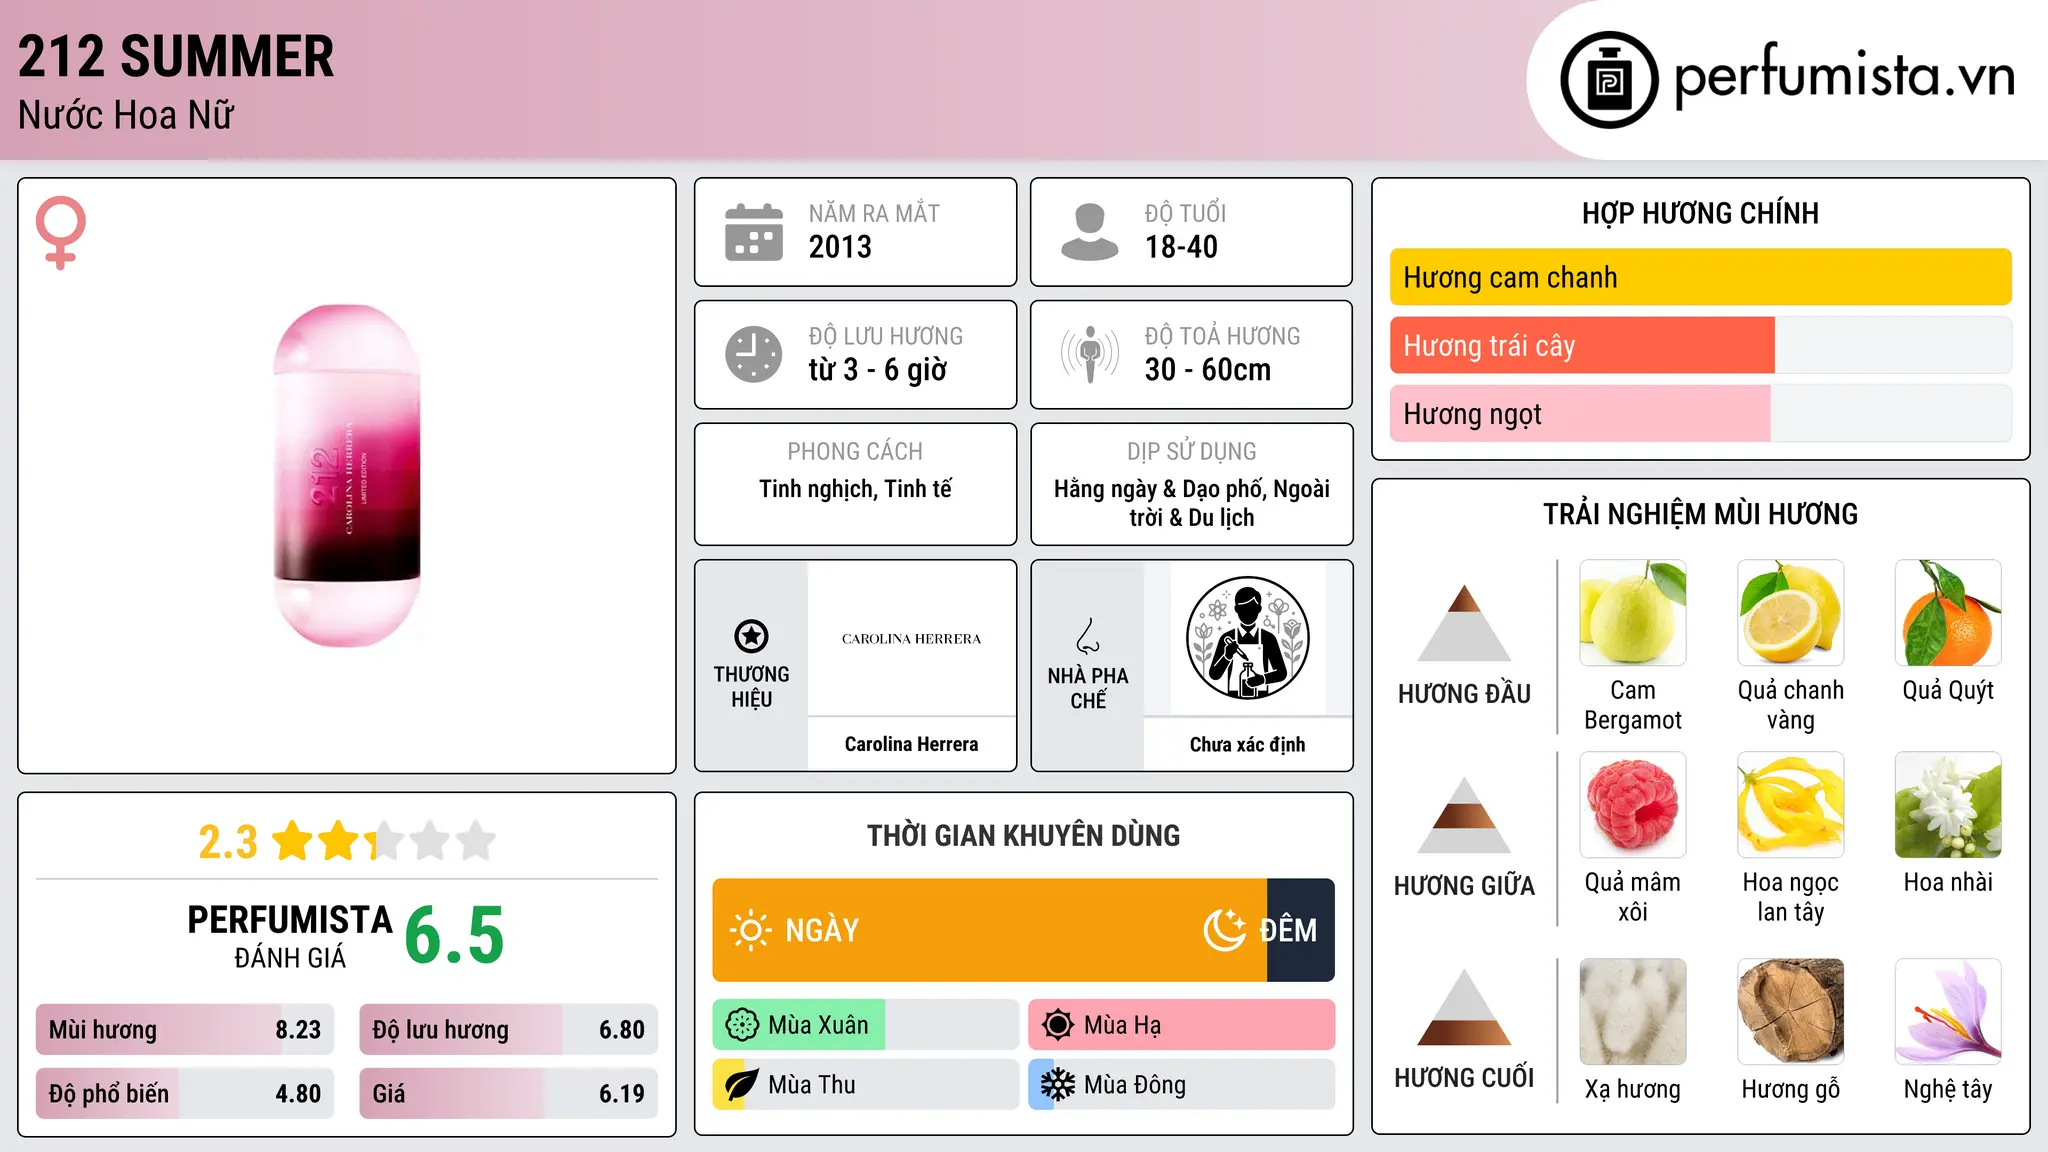Click the snowflake icon for Mùa Đông
The width and height of the screenshot is (2048, 1152).
pyautogui.click(x=1058, y=1085)
